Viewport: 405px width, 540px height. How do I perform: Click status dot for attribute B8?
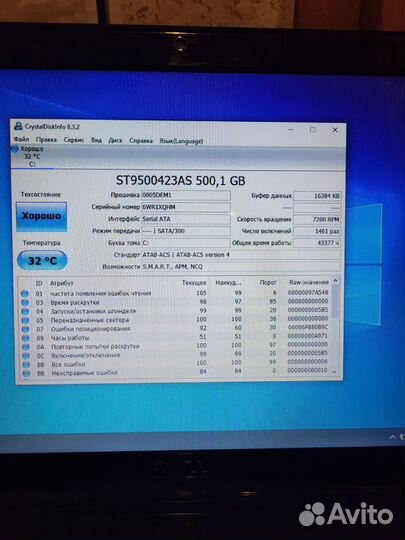[x=26, y=364]
